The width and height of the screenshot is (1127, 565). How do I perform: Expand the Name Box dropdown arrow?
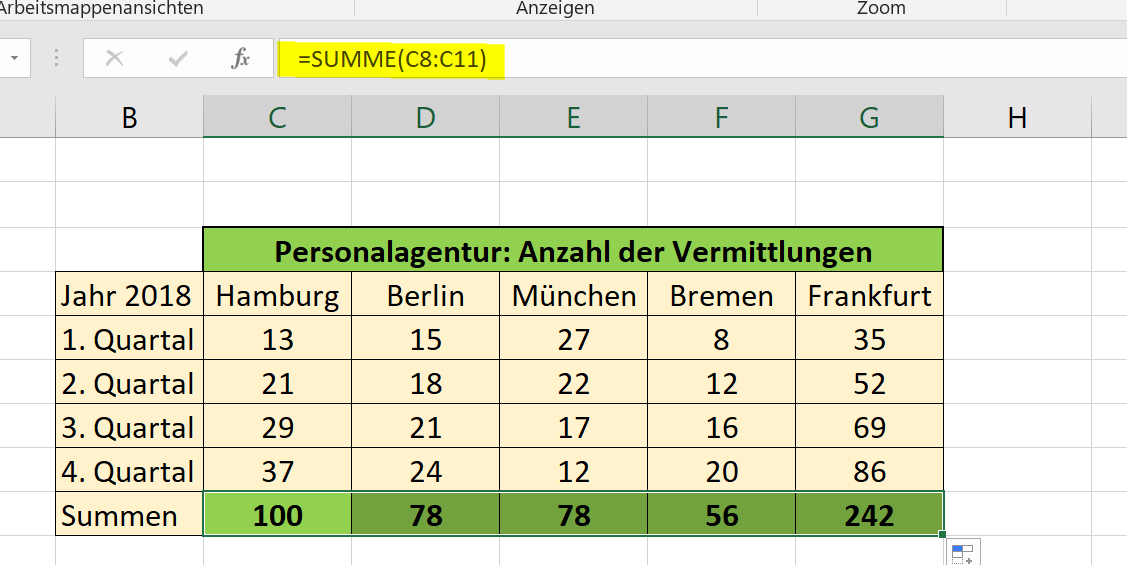14,58
